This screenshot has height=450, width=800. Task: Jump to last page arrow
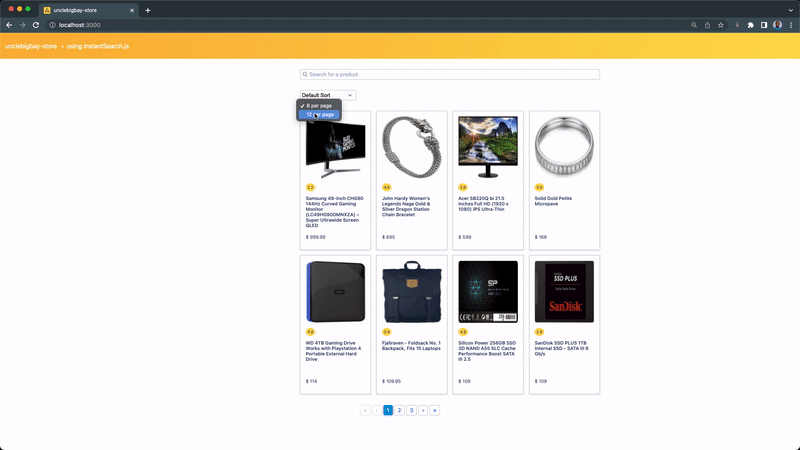tap(435, 410)
